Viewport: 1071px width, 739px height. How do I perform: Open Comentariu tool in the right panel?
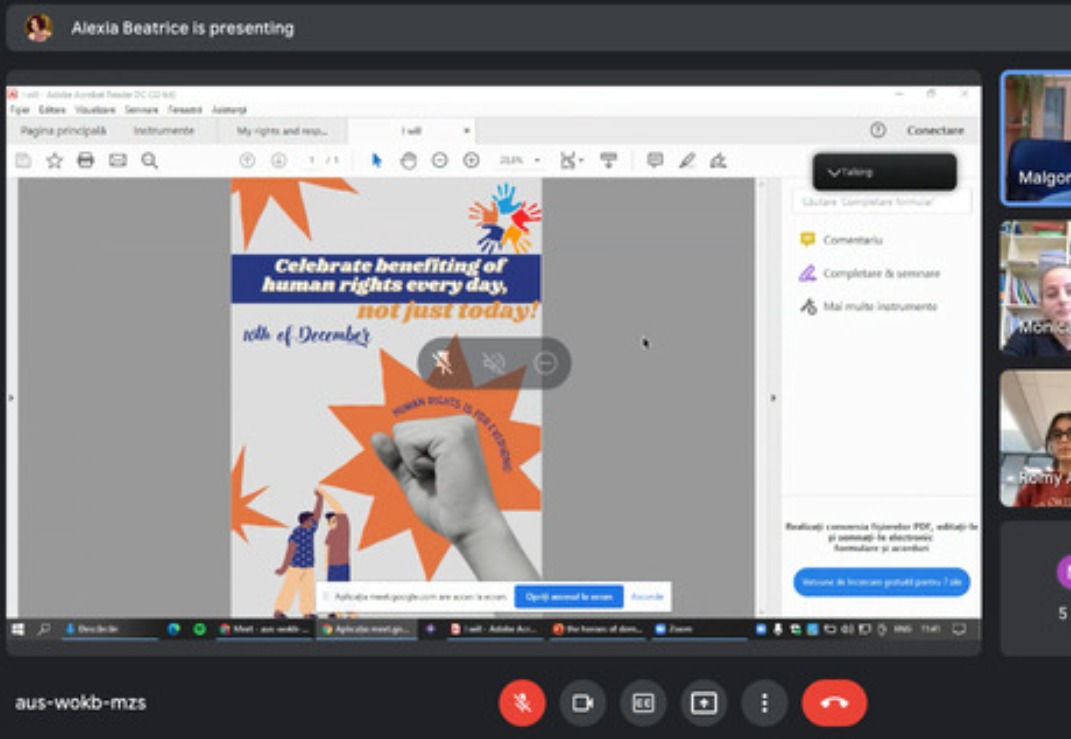852,240
